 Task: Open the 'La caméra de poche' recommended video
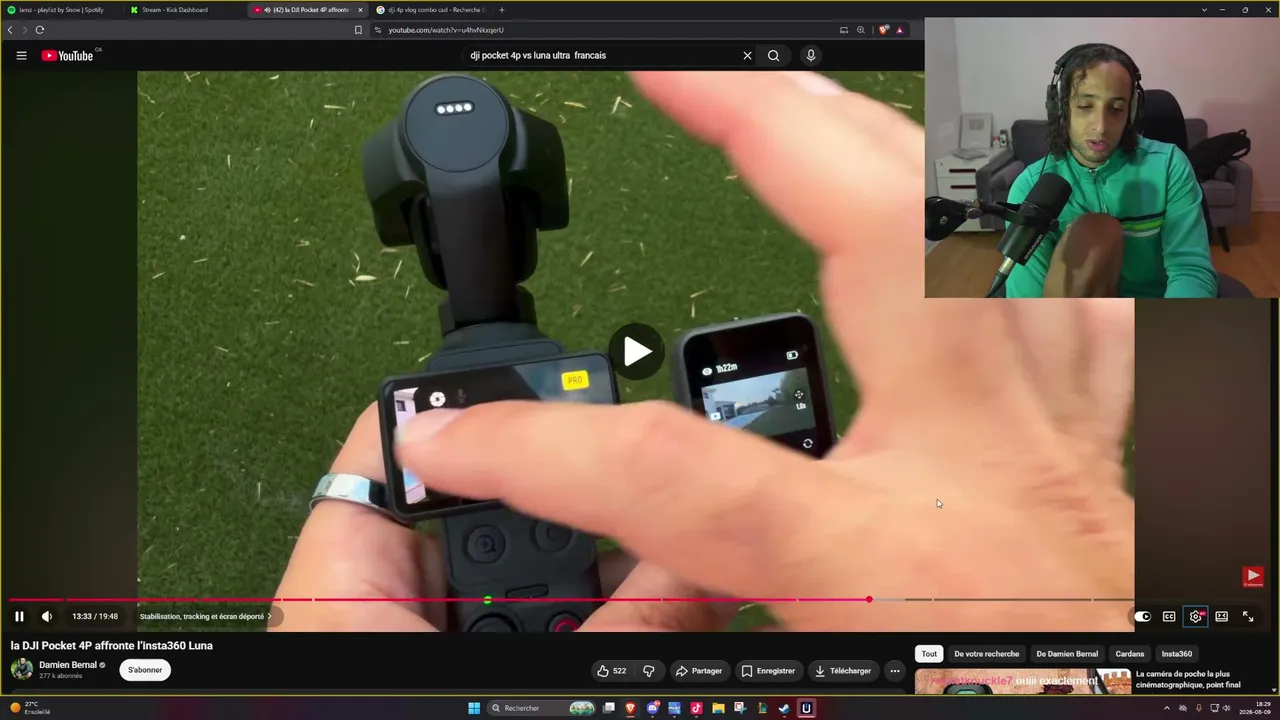click(1188, 679)
